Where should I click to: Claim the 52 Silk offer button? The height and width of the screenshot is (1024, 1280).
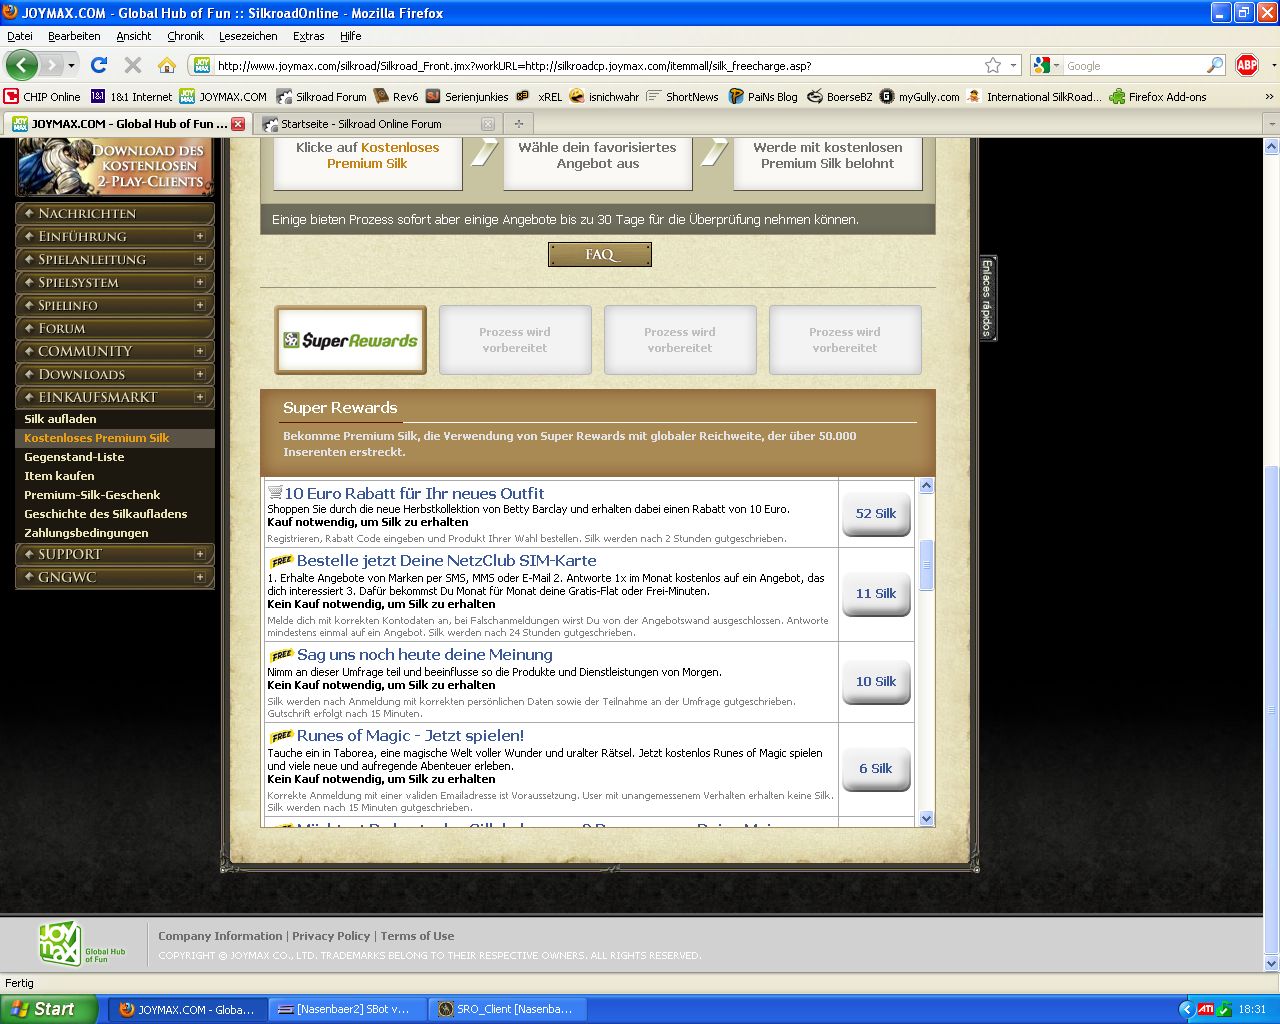point(876,514)
